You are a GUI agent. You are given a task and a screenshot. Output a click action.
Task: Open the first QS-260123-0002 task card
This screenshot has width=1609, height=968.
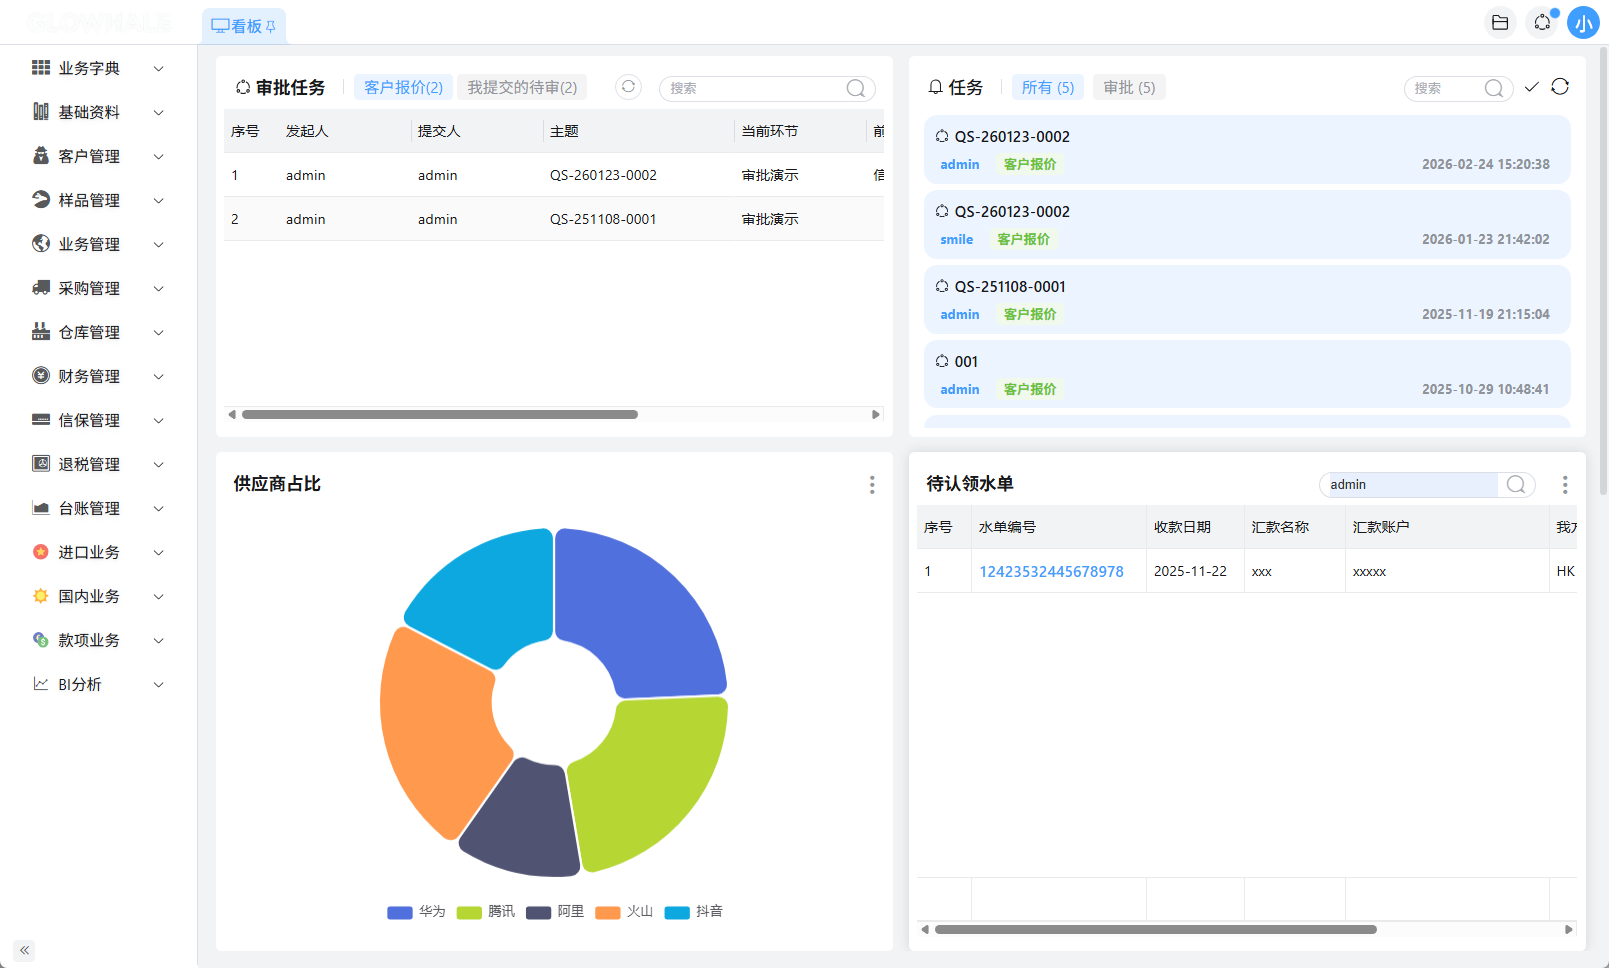pos(1246,150)
